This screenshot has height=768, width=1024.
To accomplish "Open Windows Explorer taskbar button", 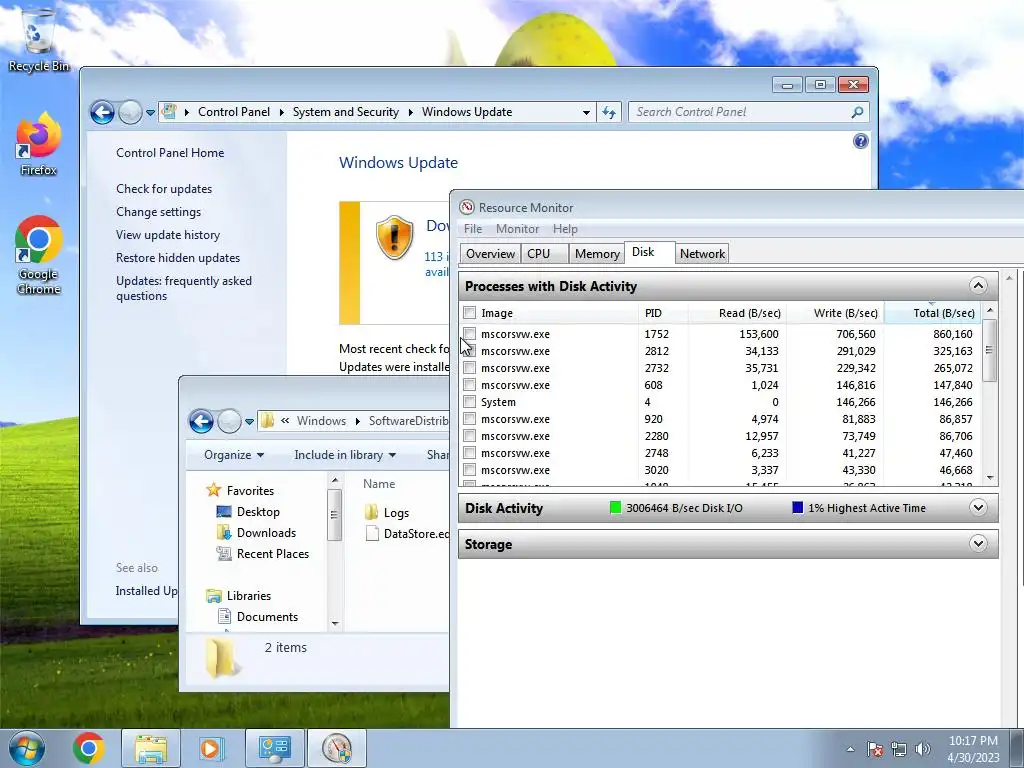I will (x=151, y=748).
